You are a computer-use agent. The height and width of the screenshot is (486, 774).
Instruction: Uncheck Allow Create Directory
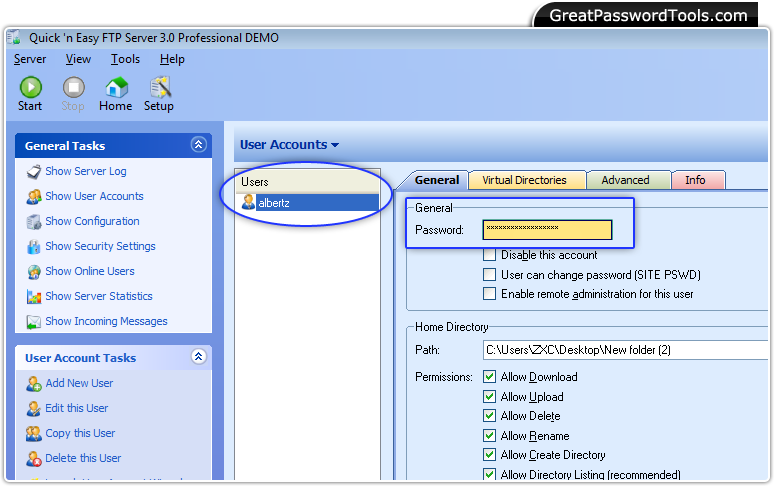[489, 454]
